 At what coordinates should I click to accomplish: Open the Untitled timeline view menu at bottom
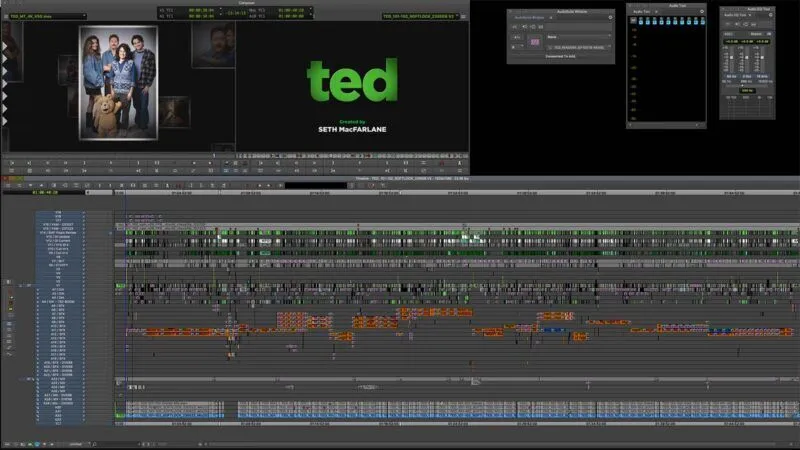pyautogui.click(x=79, y=444)
